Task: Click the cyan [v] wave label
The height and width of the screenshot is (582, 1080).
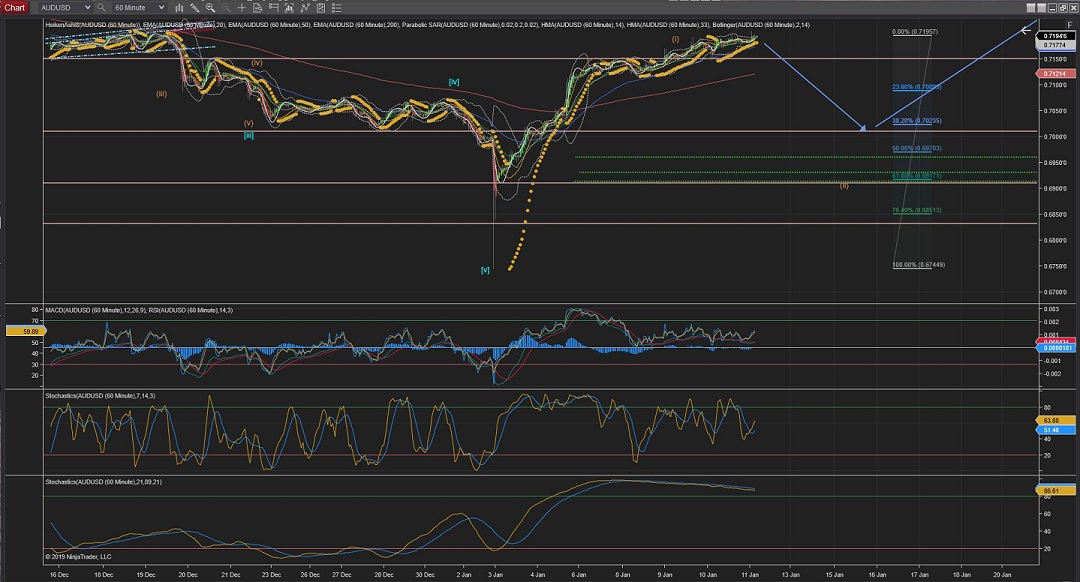Action: point(485,270)
